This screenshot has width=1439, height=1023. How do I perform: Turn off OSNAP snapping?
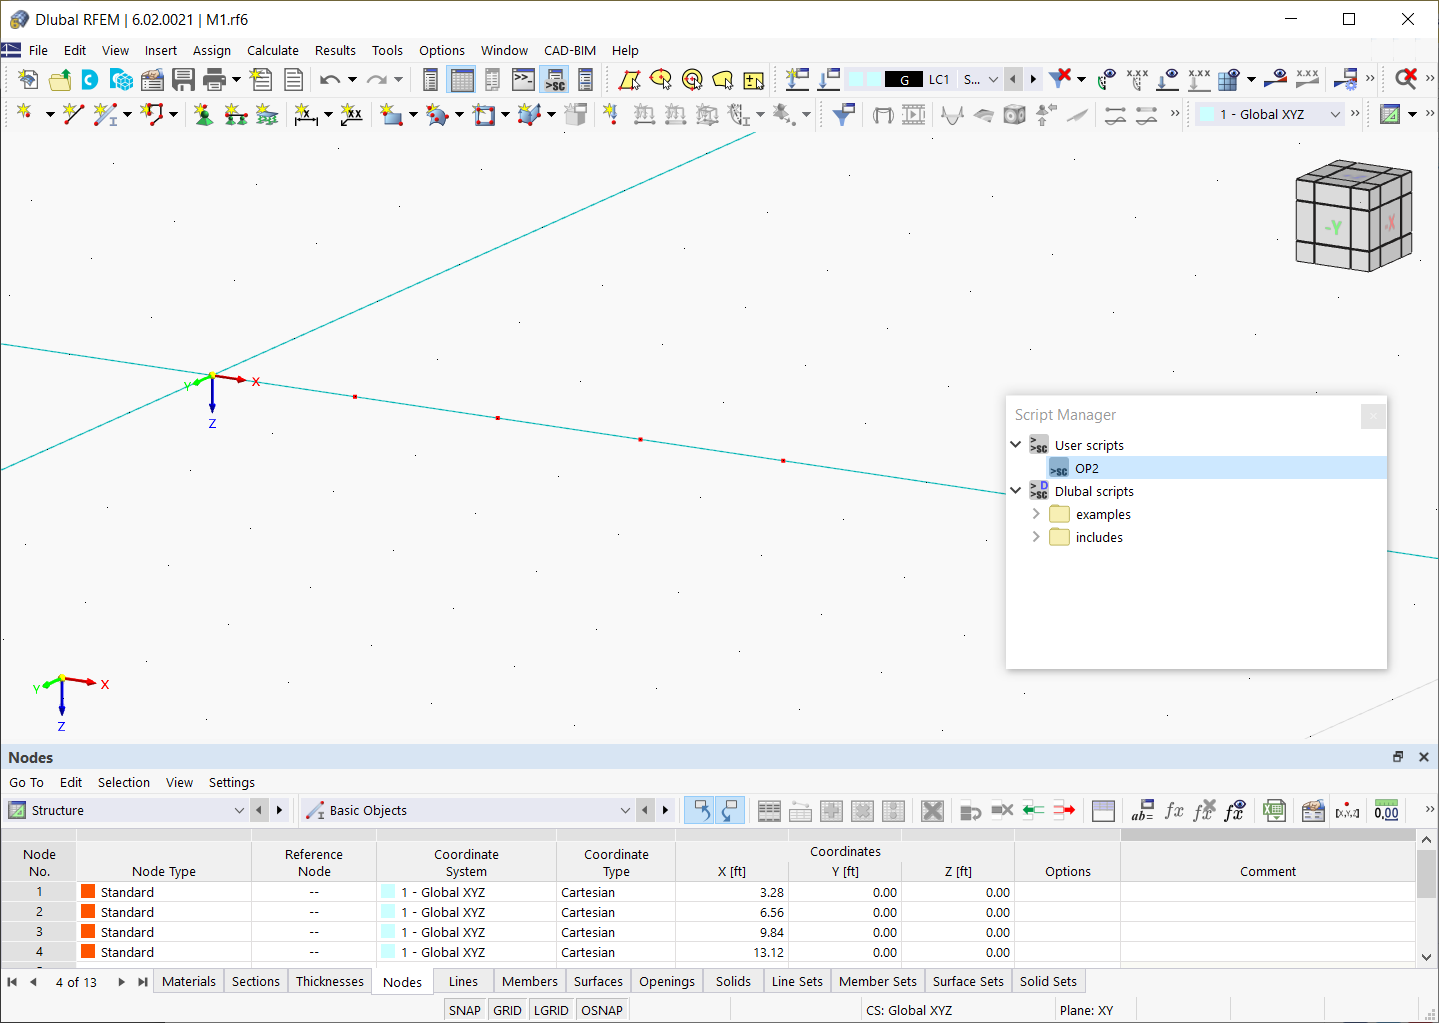pos(602,1010)
